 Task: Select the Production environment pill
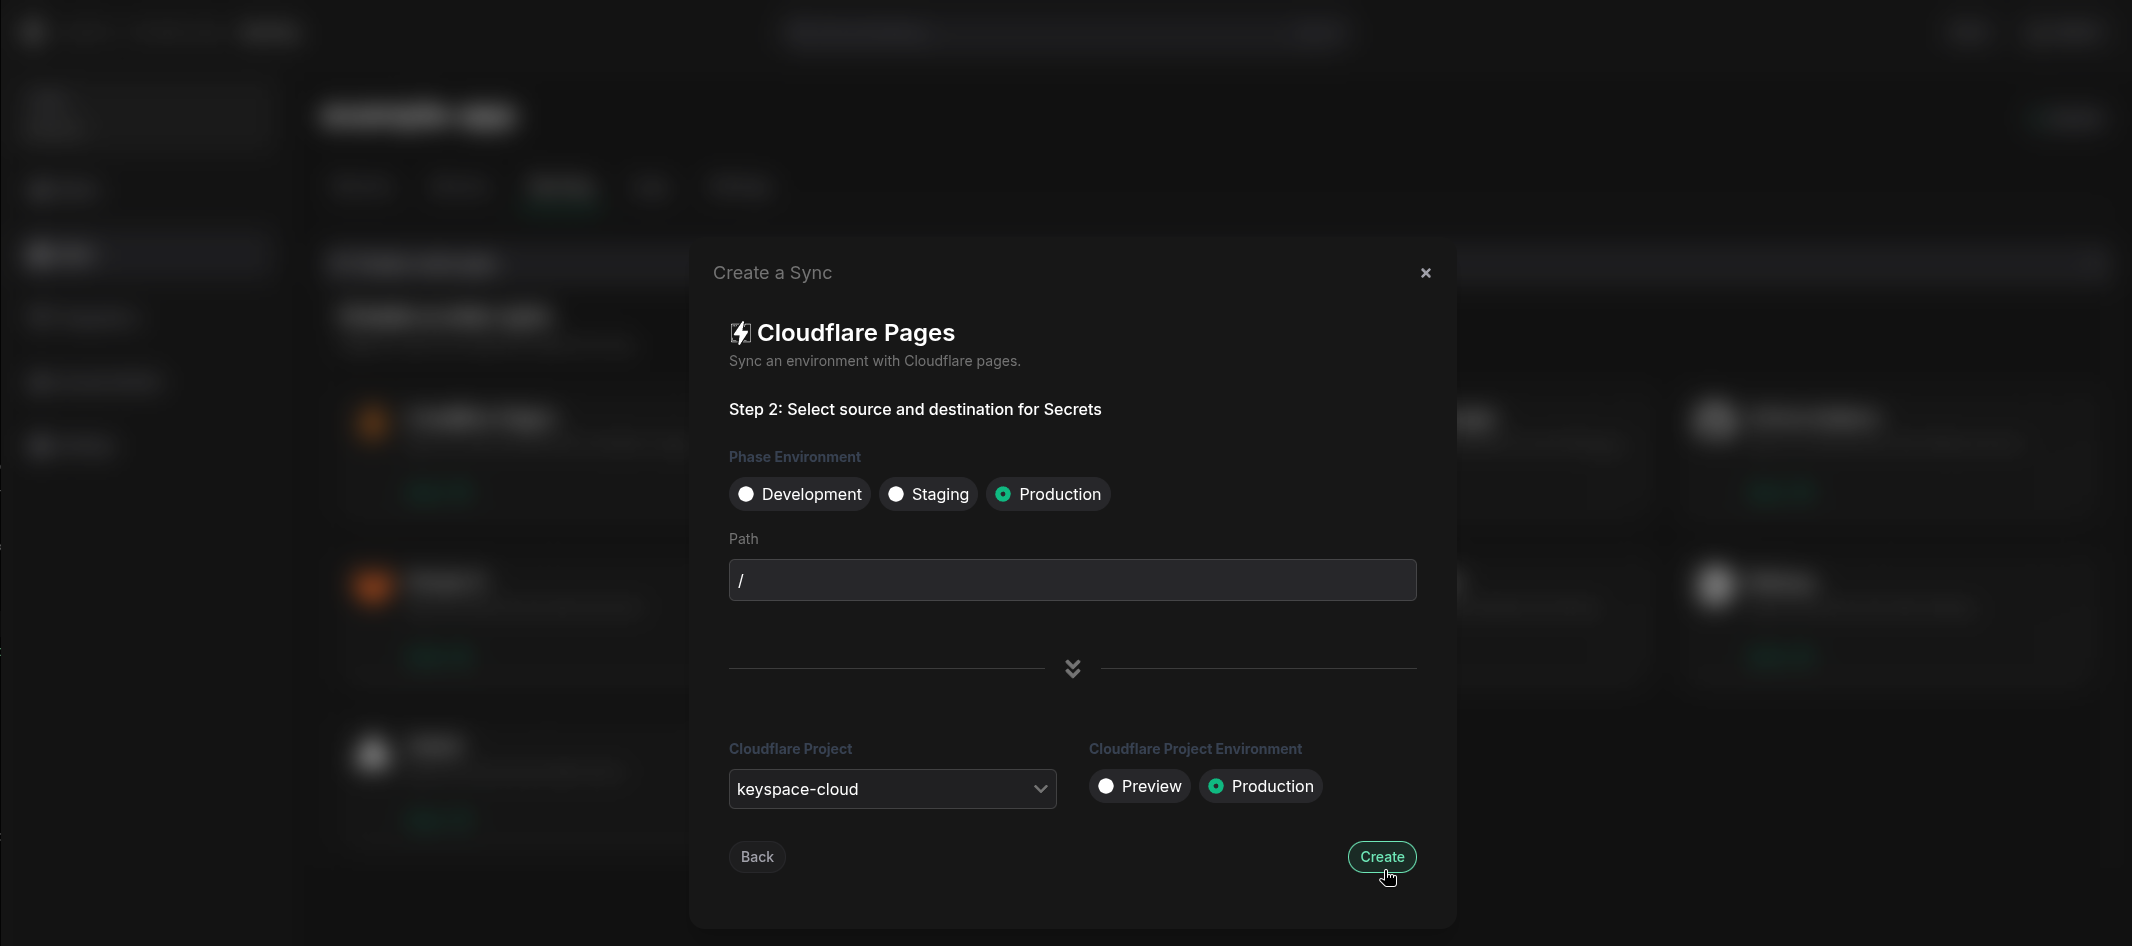1047,494
